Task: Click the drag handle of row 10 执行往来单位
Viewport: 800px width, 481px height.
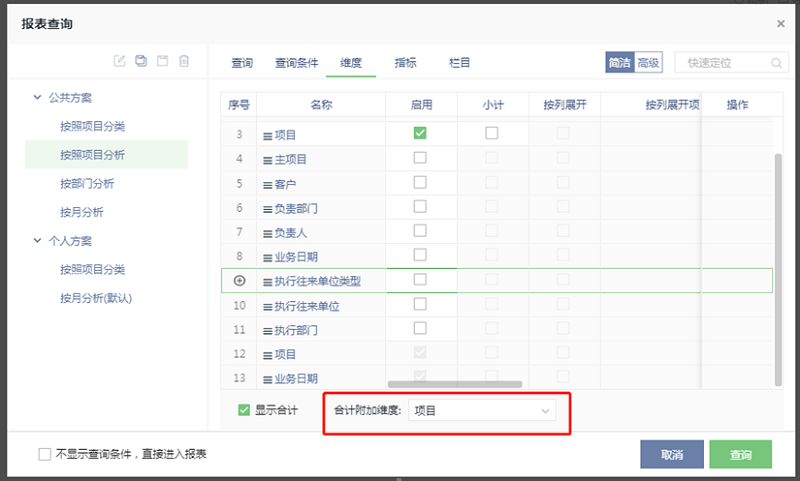Action: (x=267, y=307)
